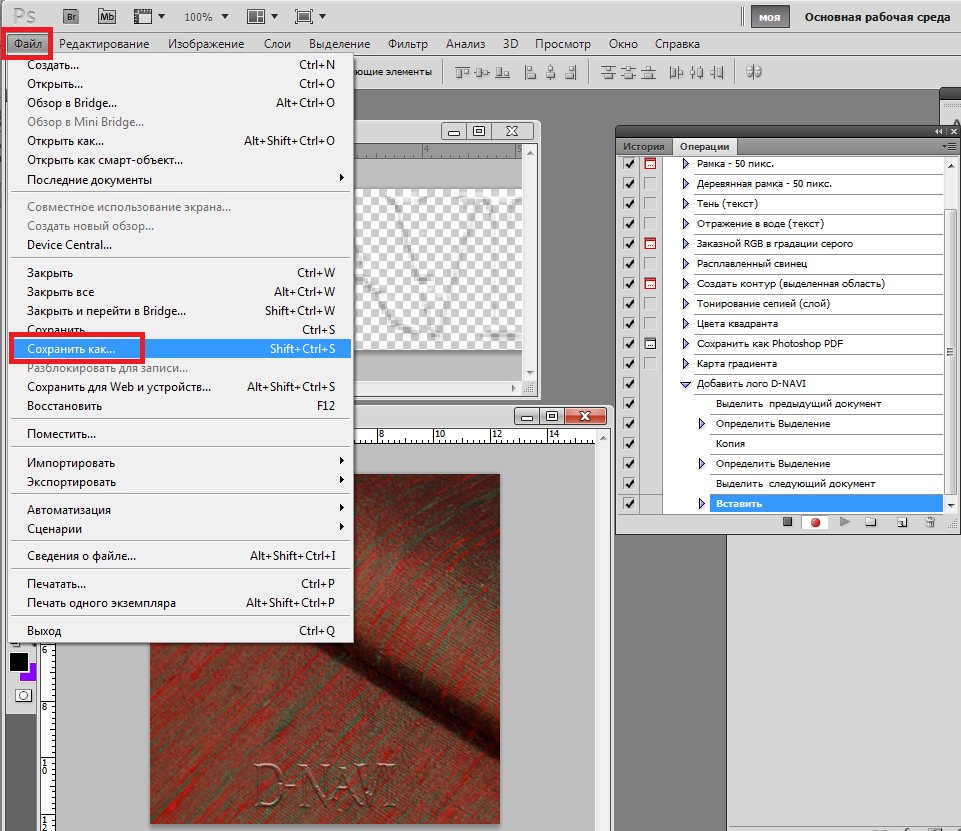Choose 'Сохранить как...' from File menu

180,349
